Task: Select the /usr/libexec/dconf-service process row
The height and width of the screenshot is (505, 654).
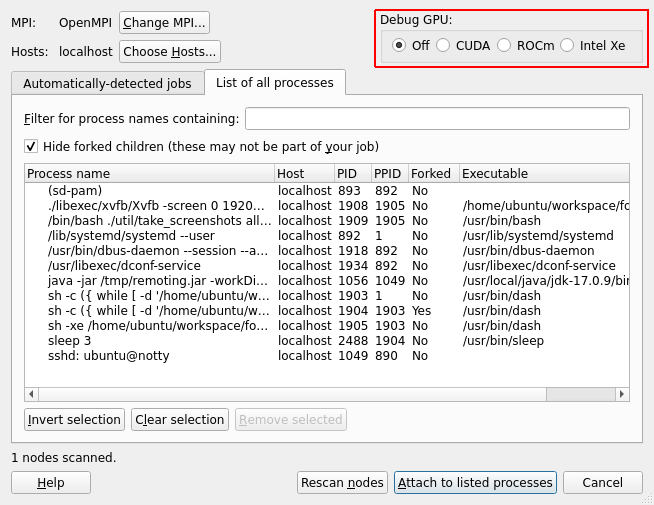Action: tap(327, 266)
